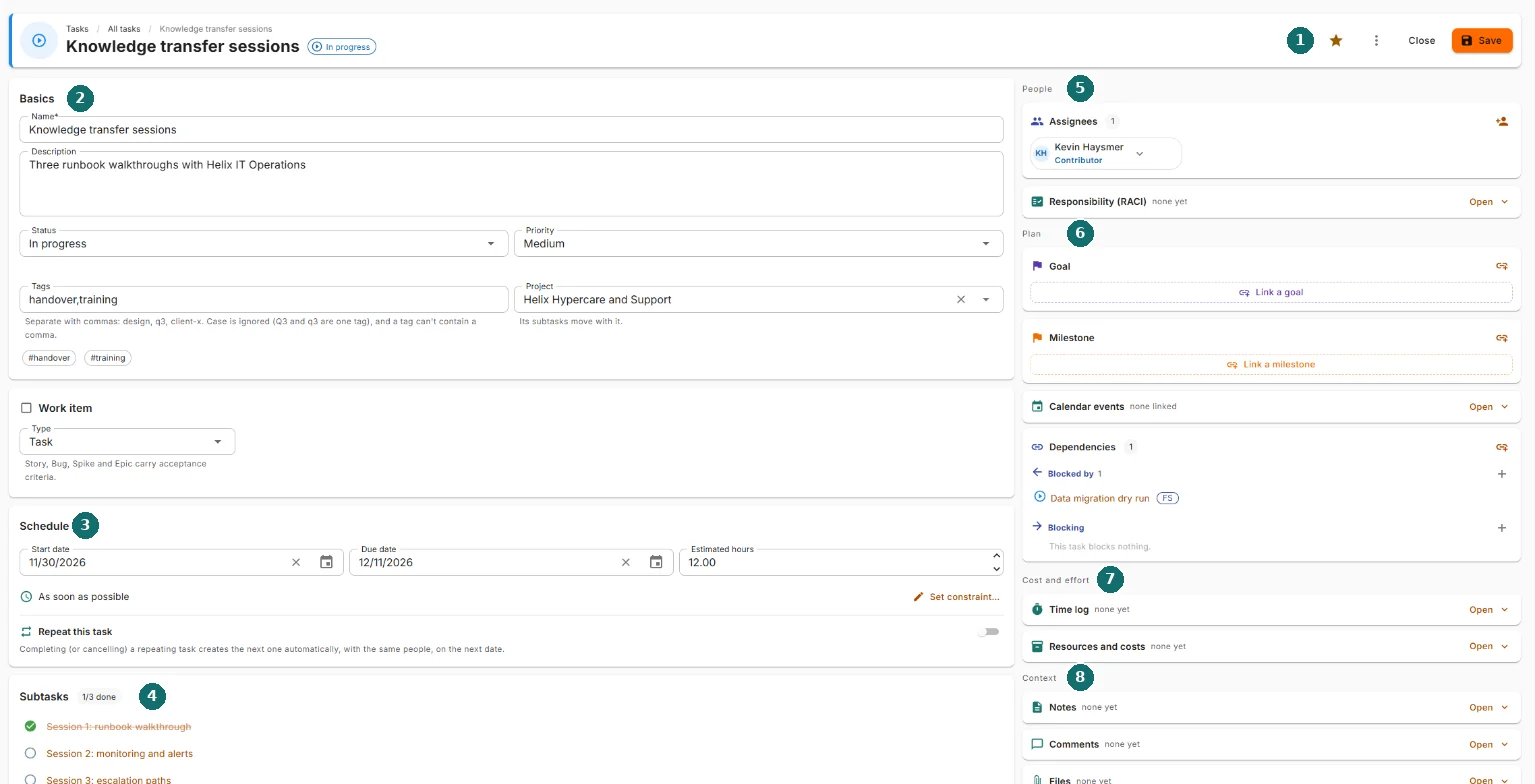Expand the Notes section

click(x=1488, y=707)
